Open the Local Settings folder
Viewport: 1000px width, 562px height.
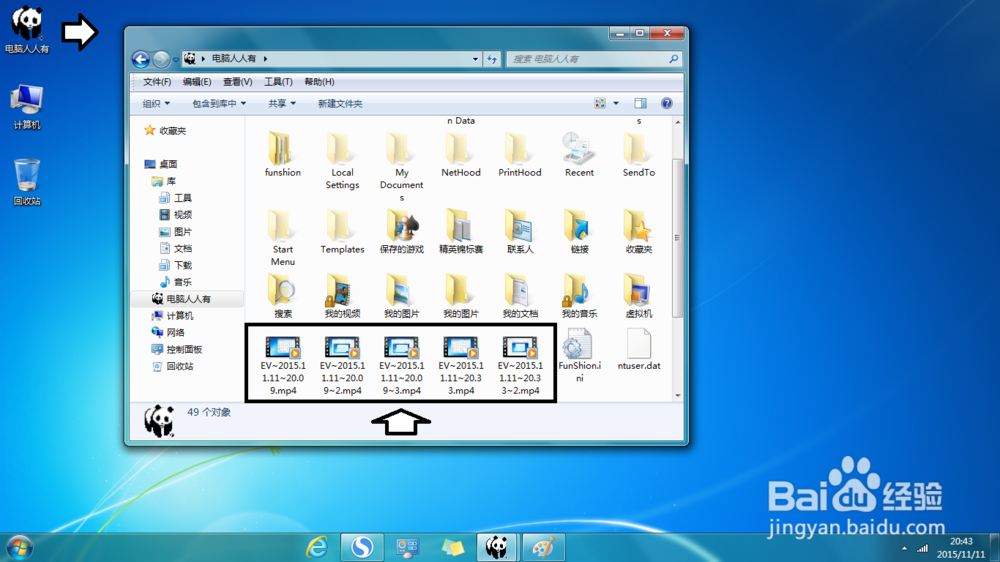coord(342,161)
